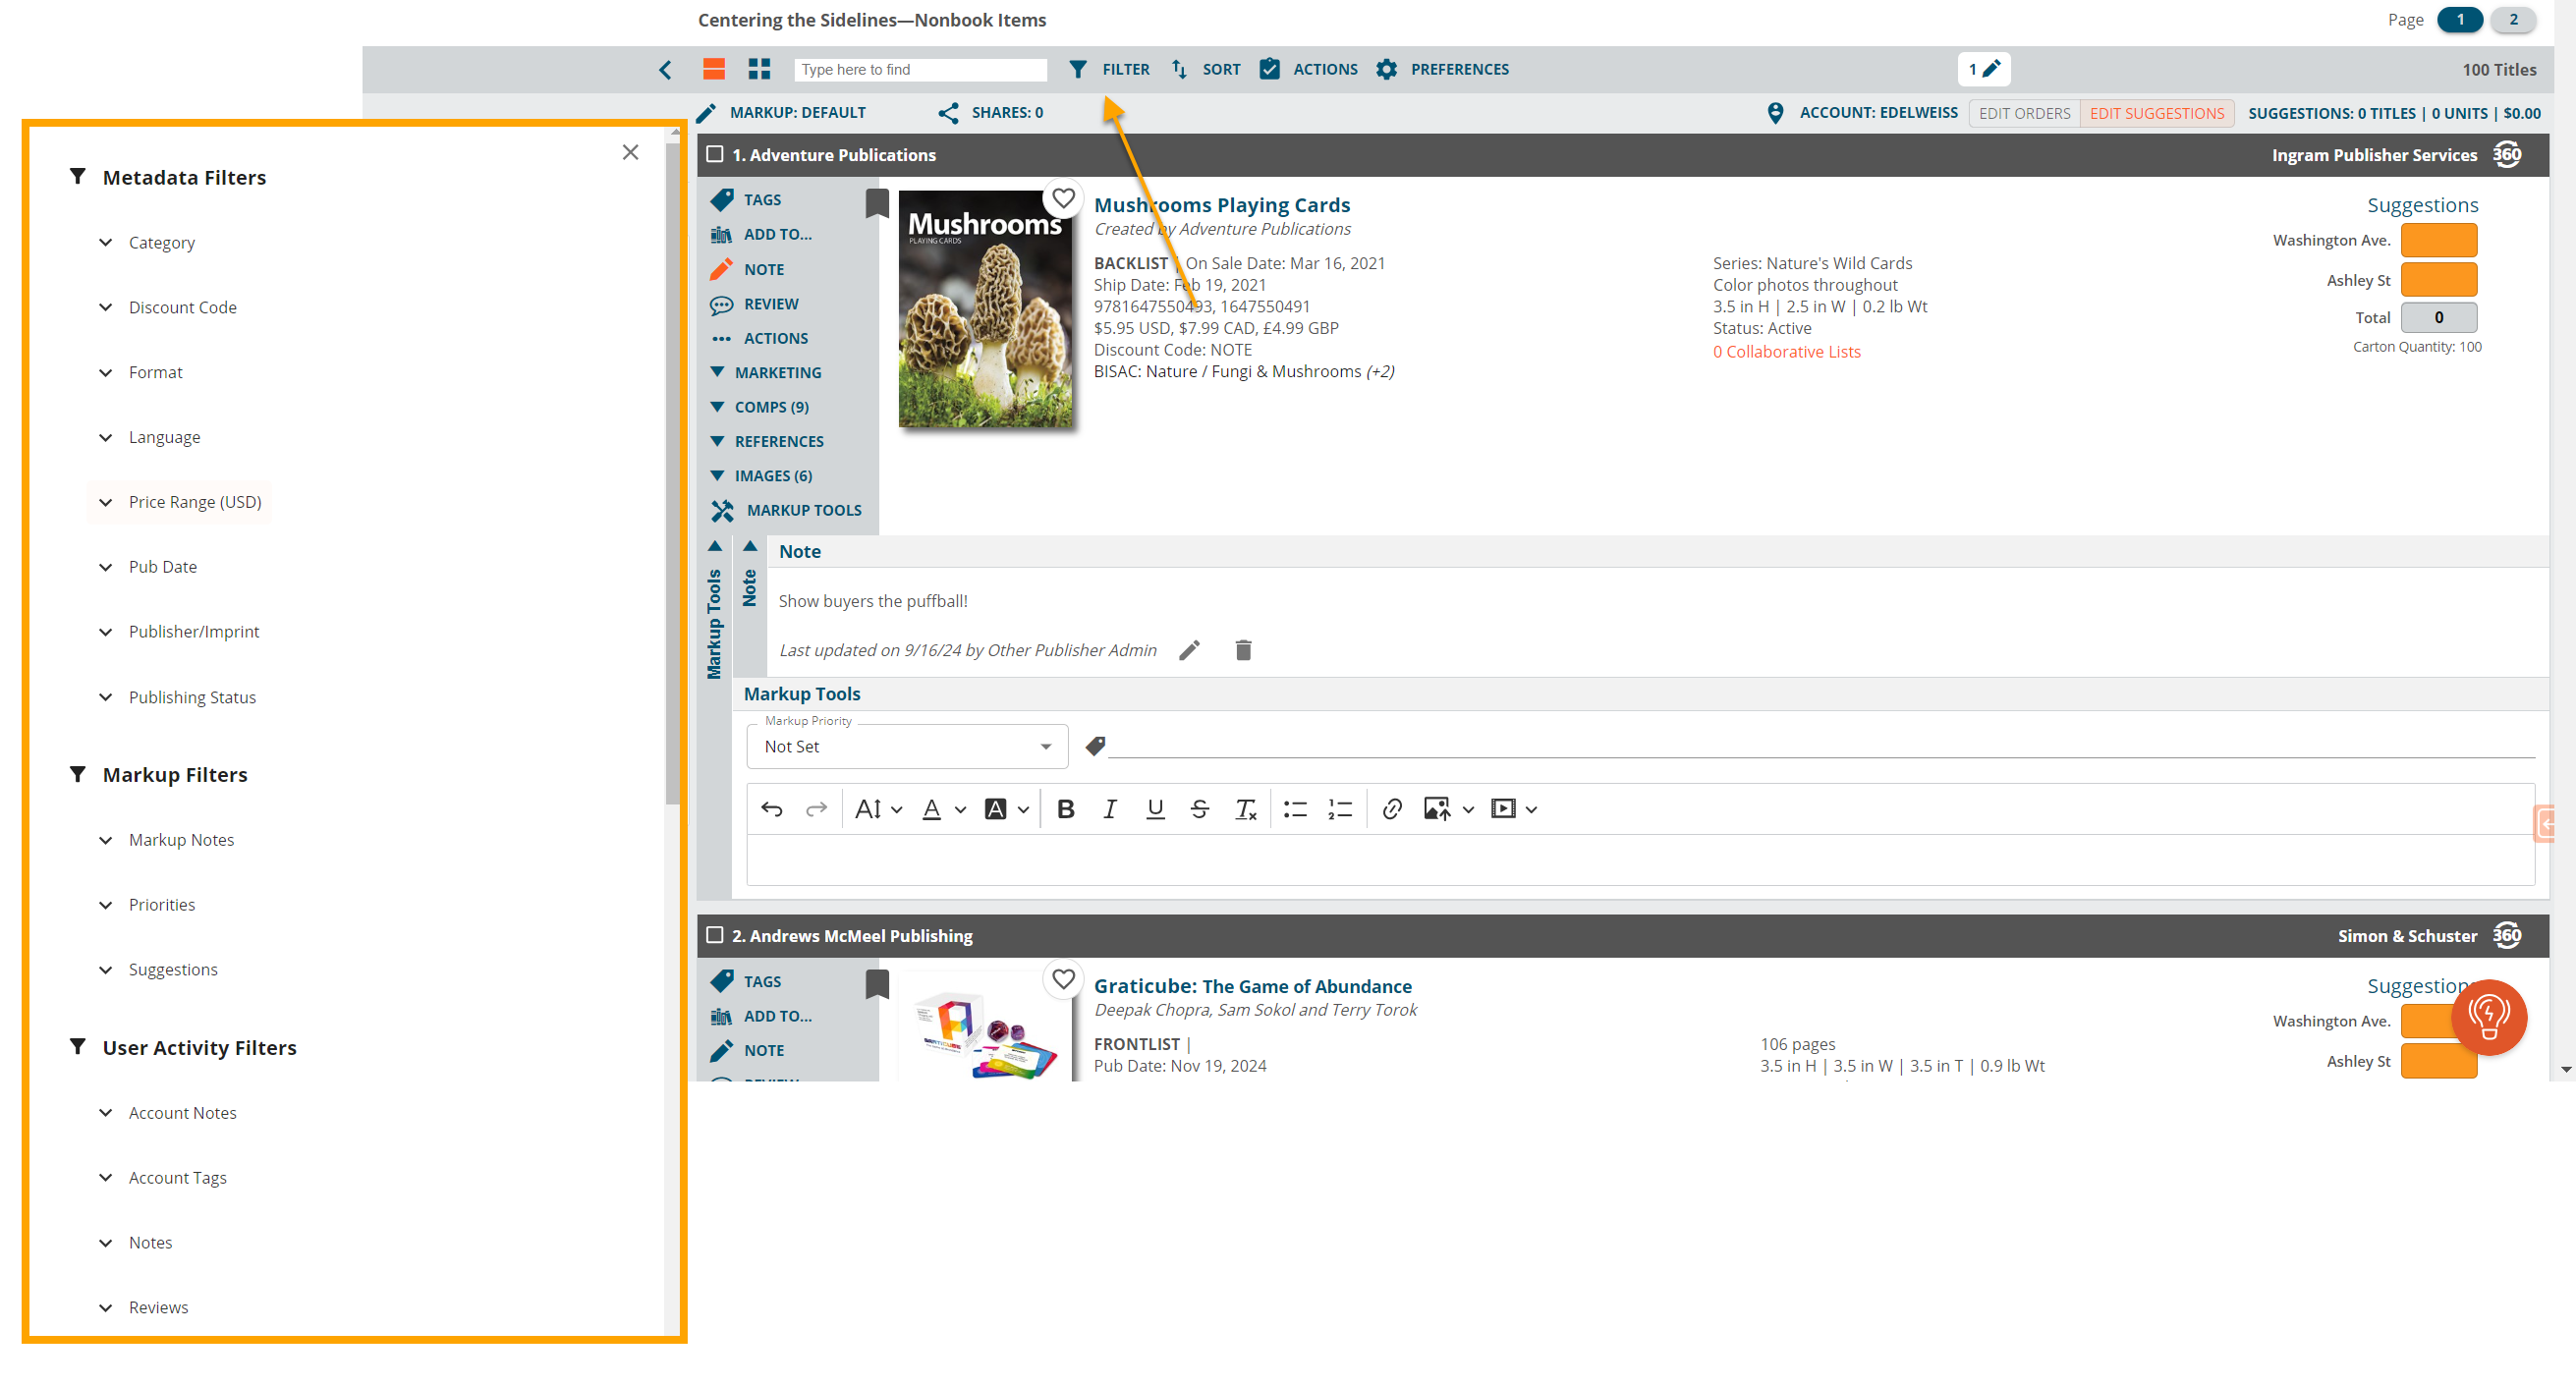Expand the Comps (9) section
Image resolution: width=2576 pixels, height=1386 pixels.
[761, 407]
